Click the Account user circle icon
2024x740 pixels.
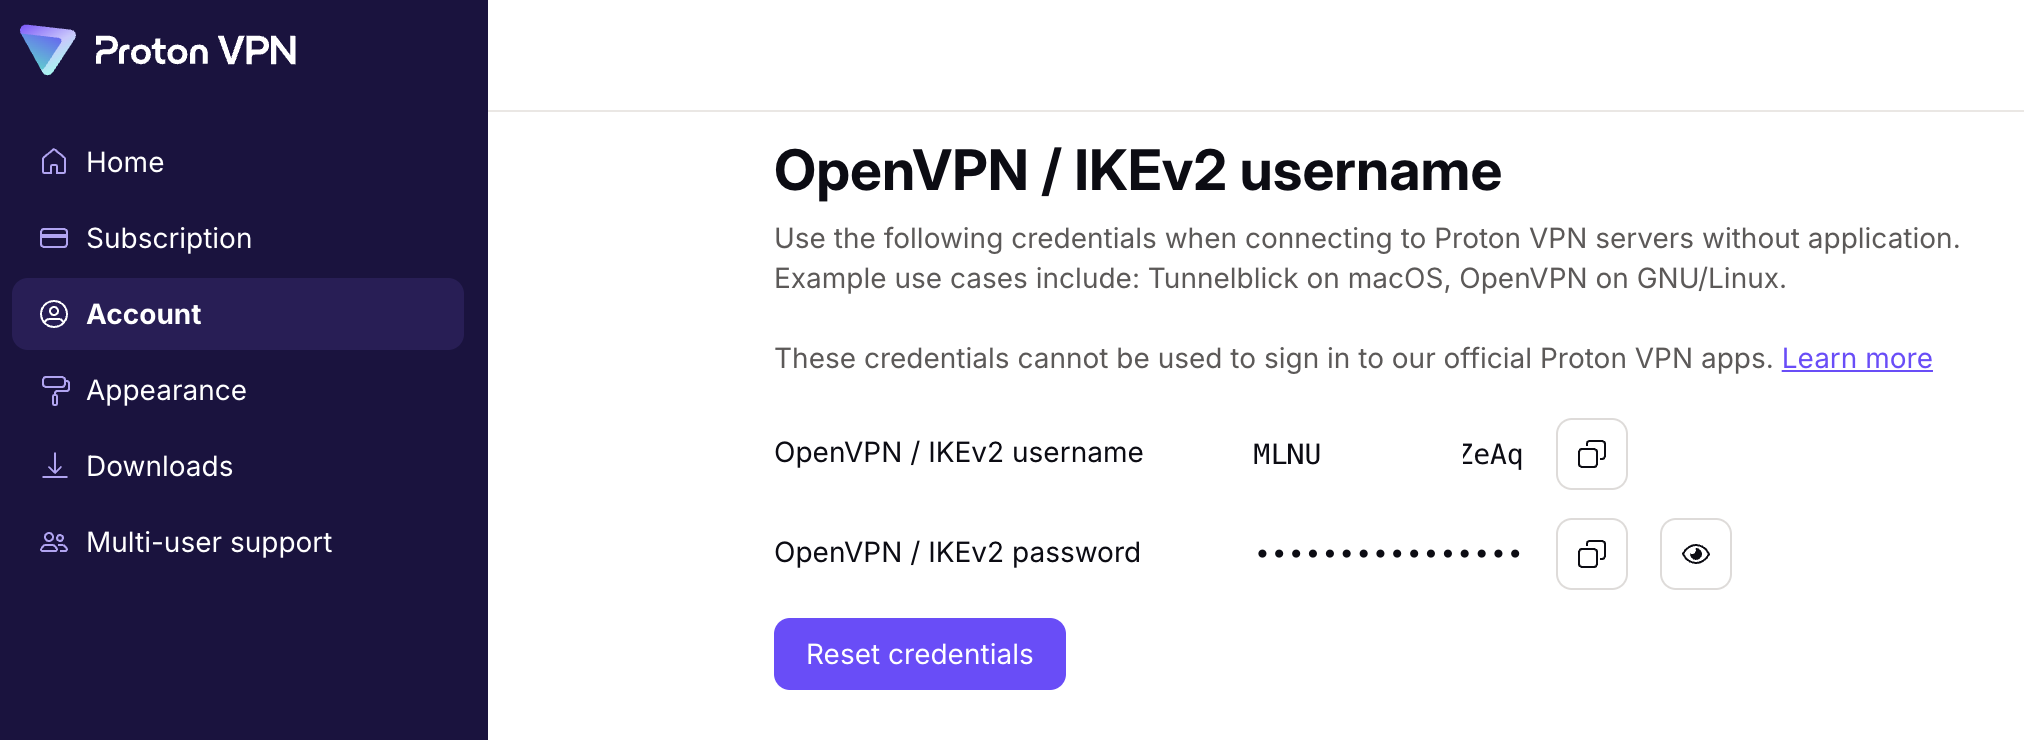(x=54, y=314)
